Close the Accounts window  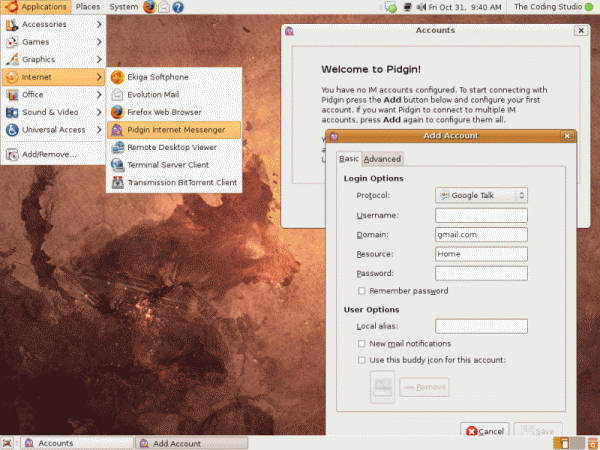(581, 30)
